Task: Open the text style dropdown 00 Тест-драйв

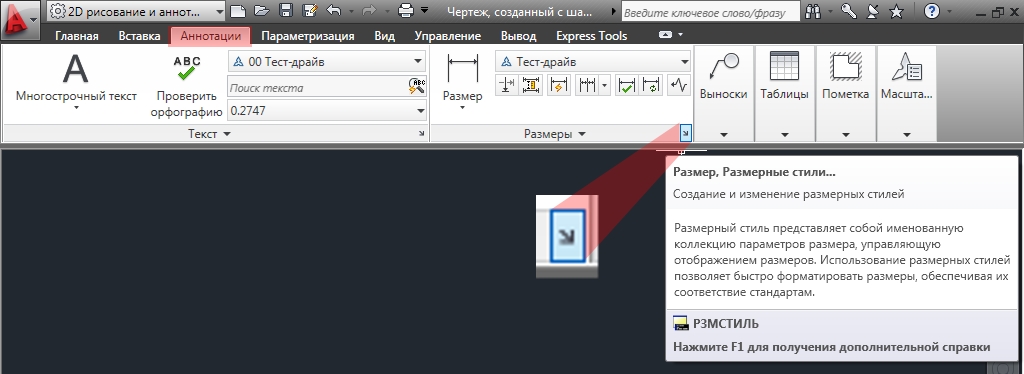Action: point(327,62)
